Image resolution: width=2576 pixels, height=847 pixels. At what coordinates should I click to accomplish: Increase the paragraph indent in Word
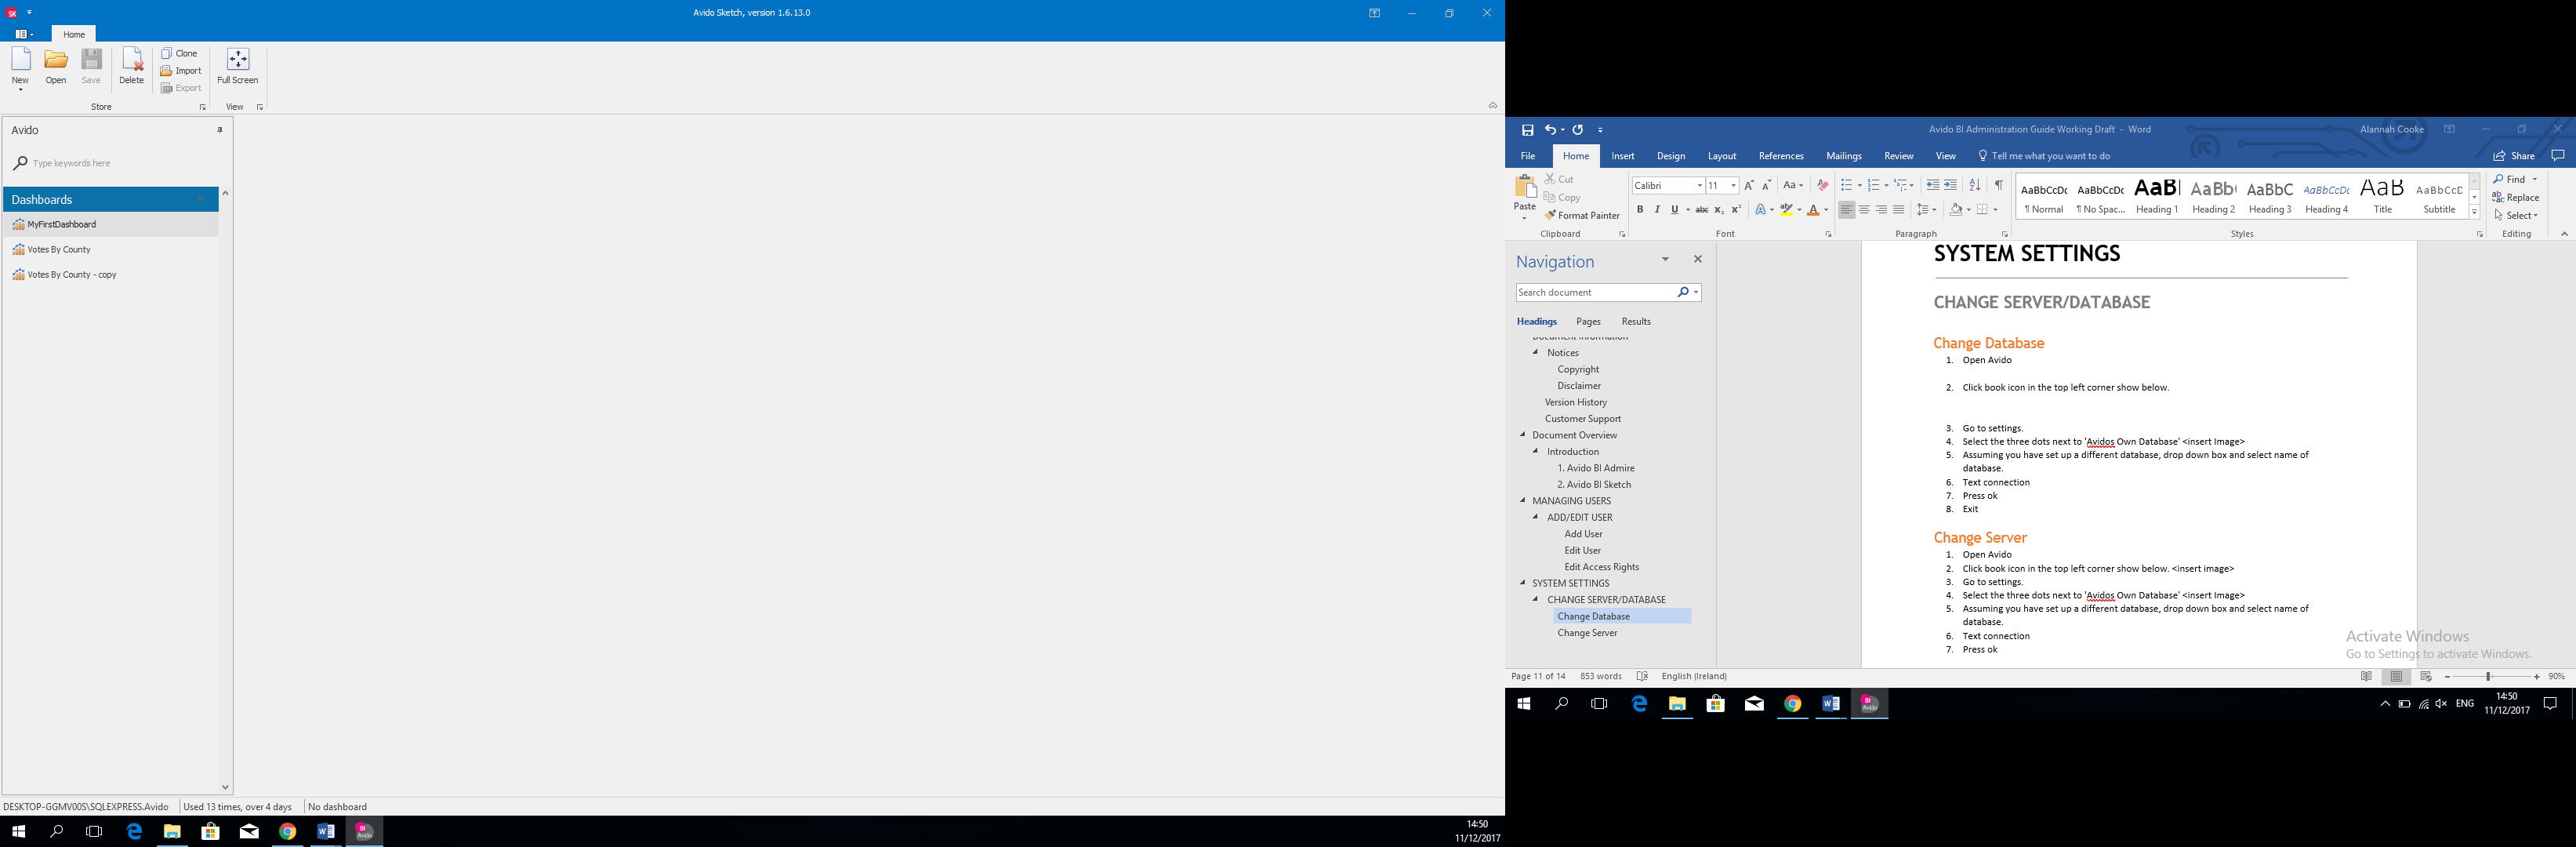coord(1950,186)
